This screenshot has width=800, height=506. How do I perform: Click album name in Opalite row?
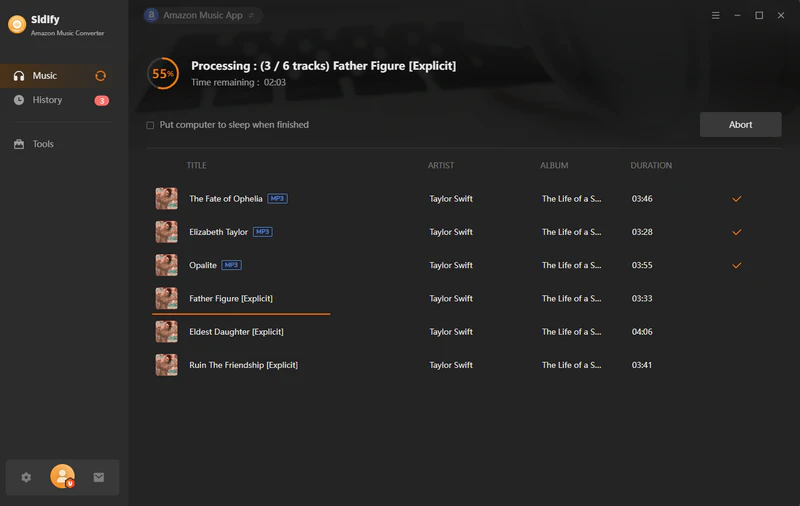tap(571, 265)
